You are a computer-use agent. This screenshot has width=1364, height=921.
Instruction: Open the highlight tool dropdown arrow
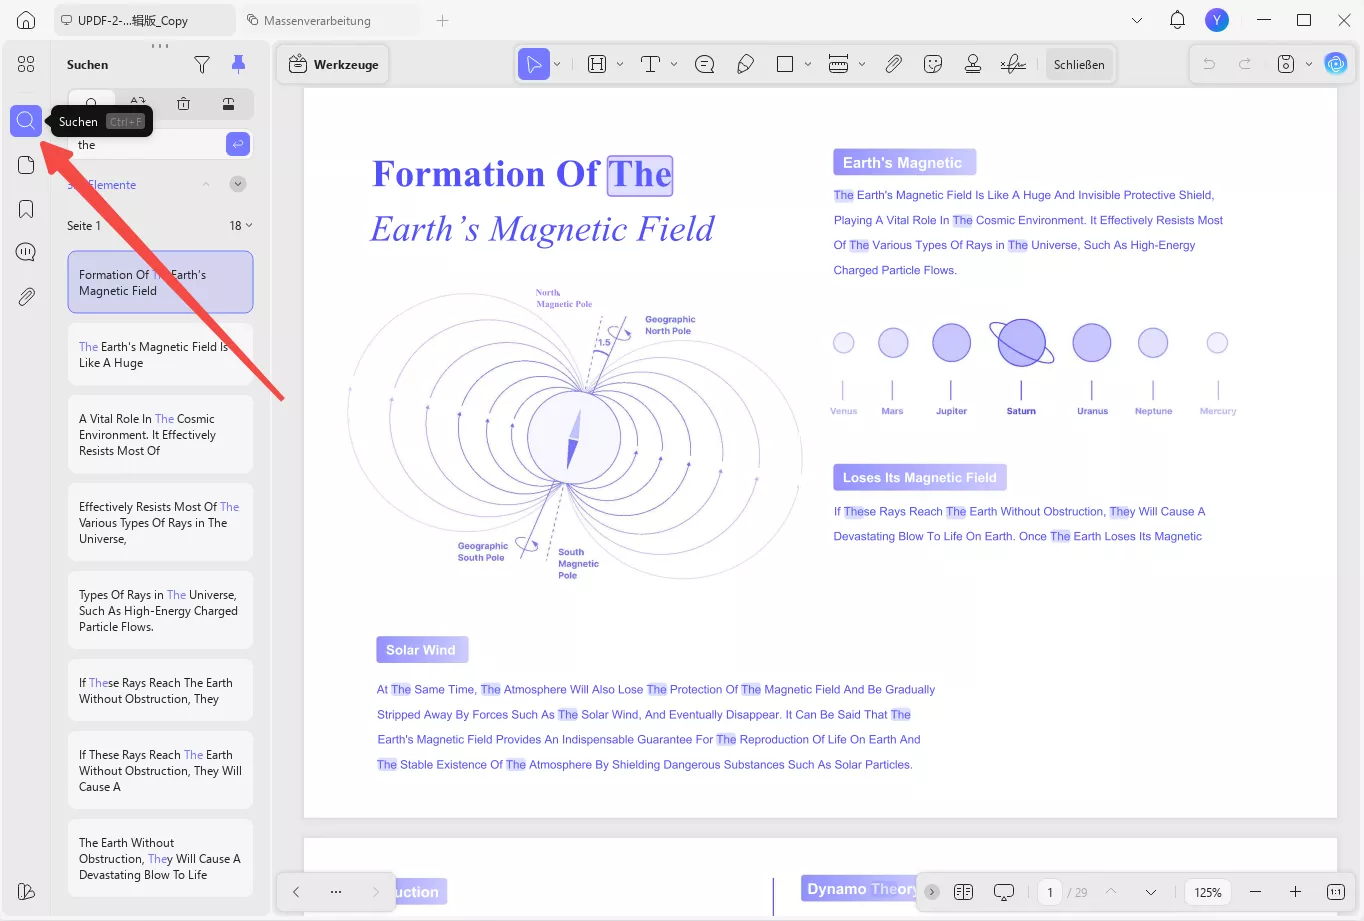[620, 64]
